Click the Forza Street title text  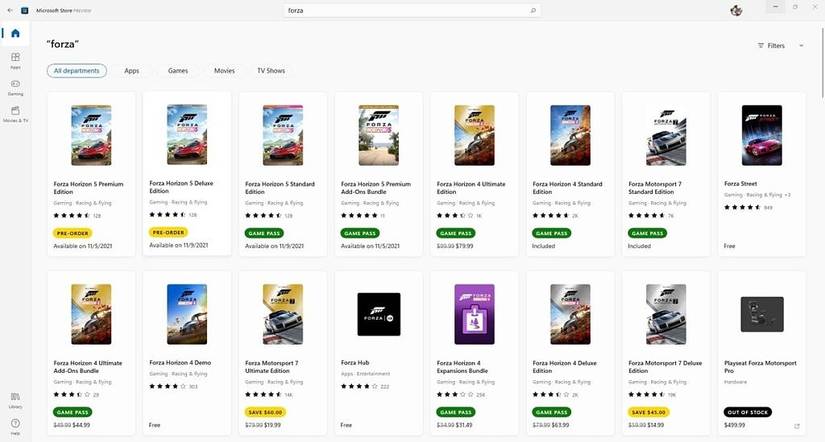(740, 184)
